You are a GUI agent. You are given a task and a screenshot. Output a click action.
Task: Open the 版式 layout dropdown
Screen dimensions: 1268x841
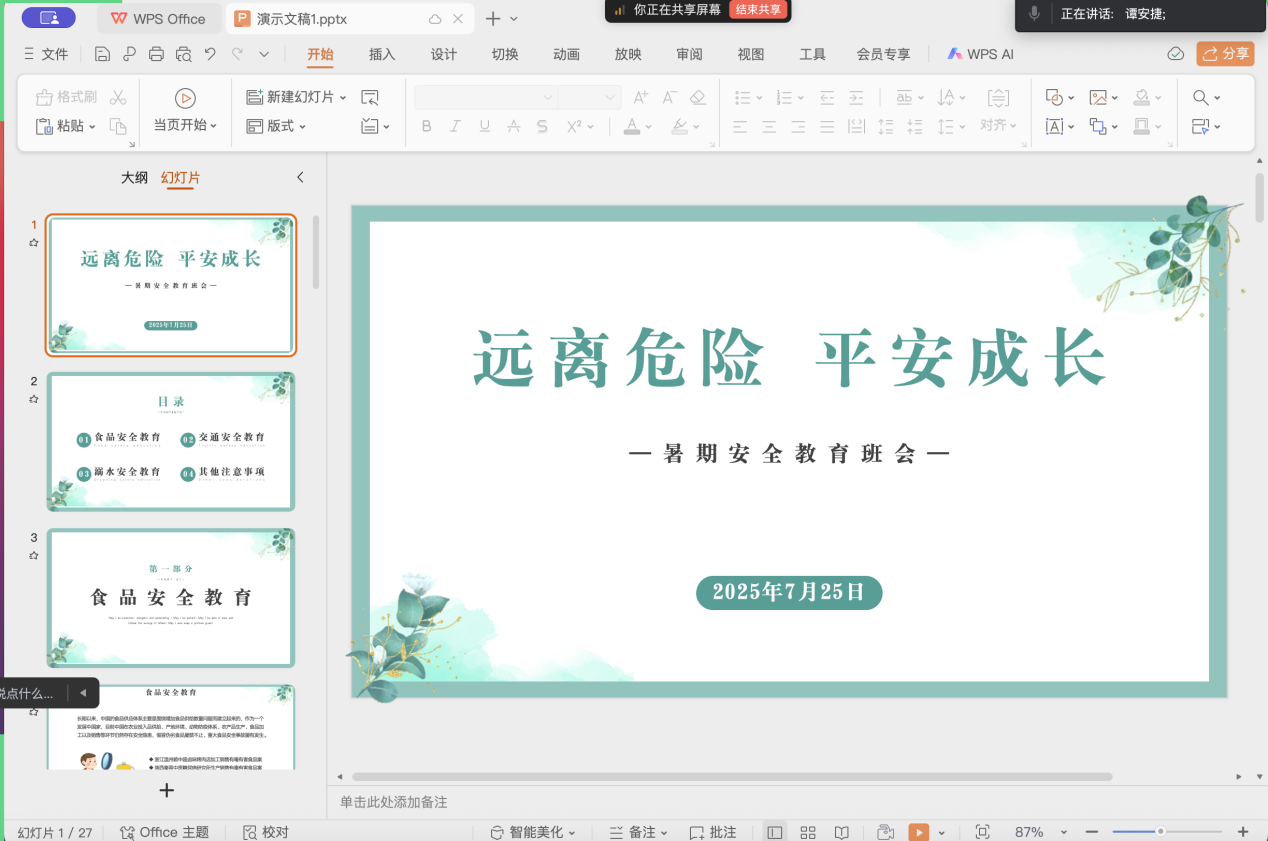(278, 126)
